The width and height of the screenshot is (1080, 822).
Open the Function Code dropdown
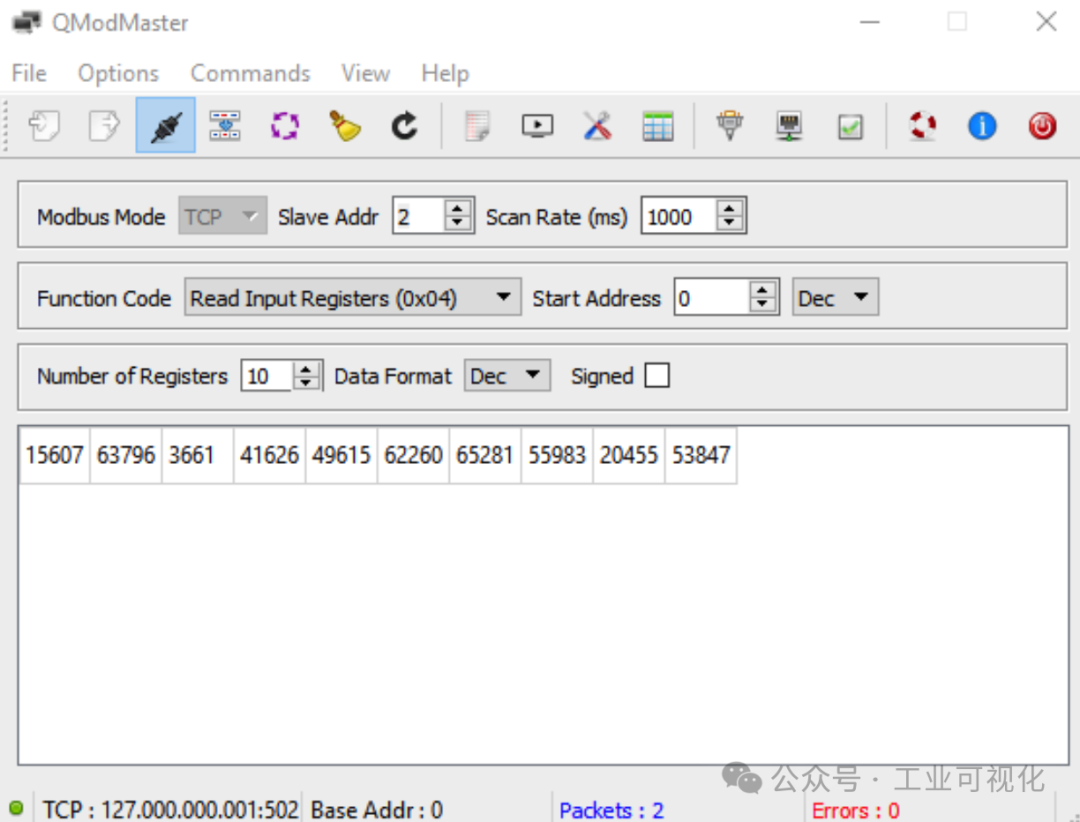click(x=352, y=297)
